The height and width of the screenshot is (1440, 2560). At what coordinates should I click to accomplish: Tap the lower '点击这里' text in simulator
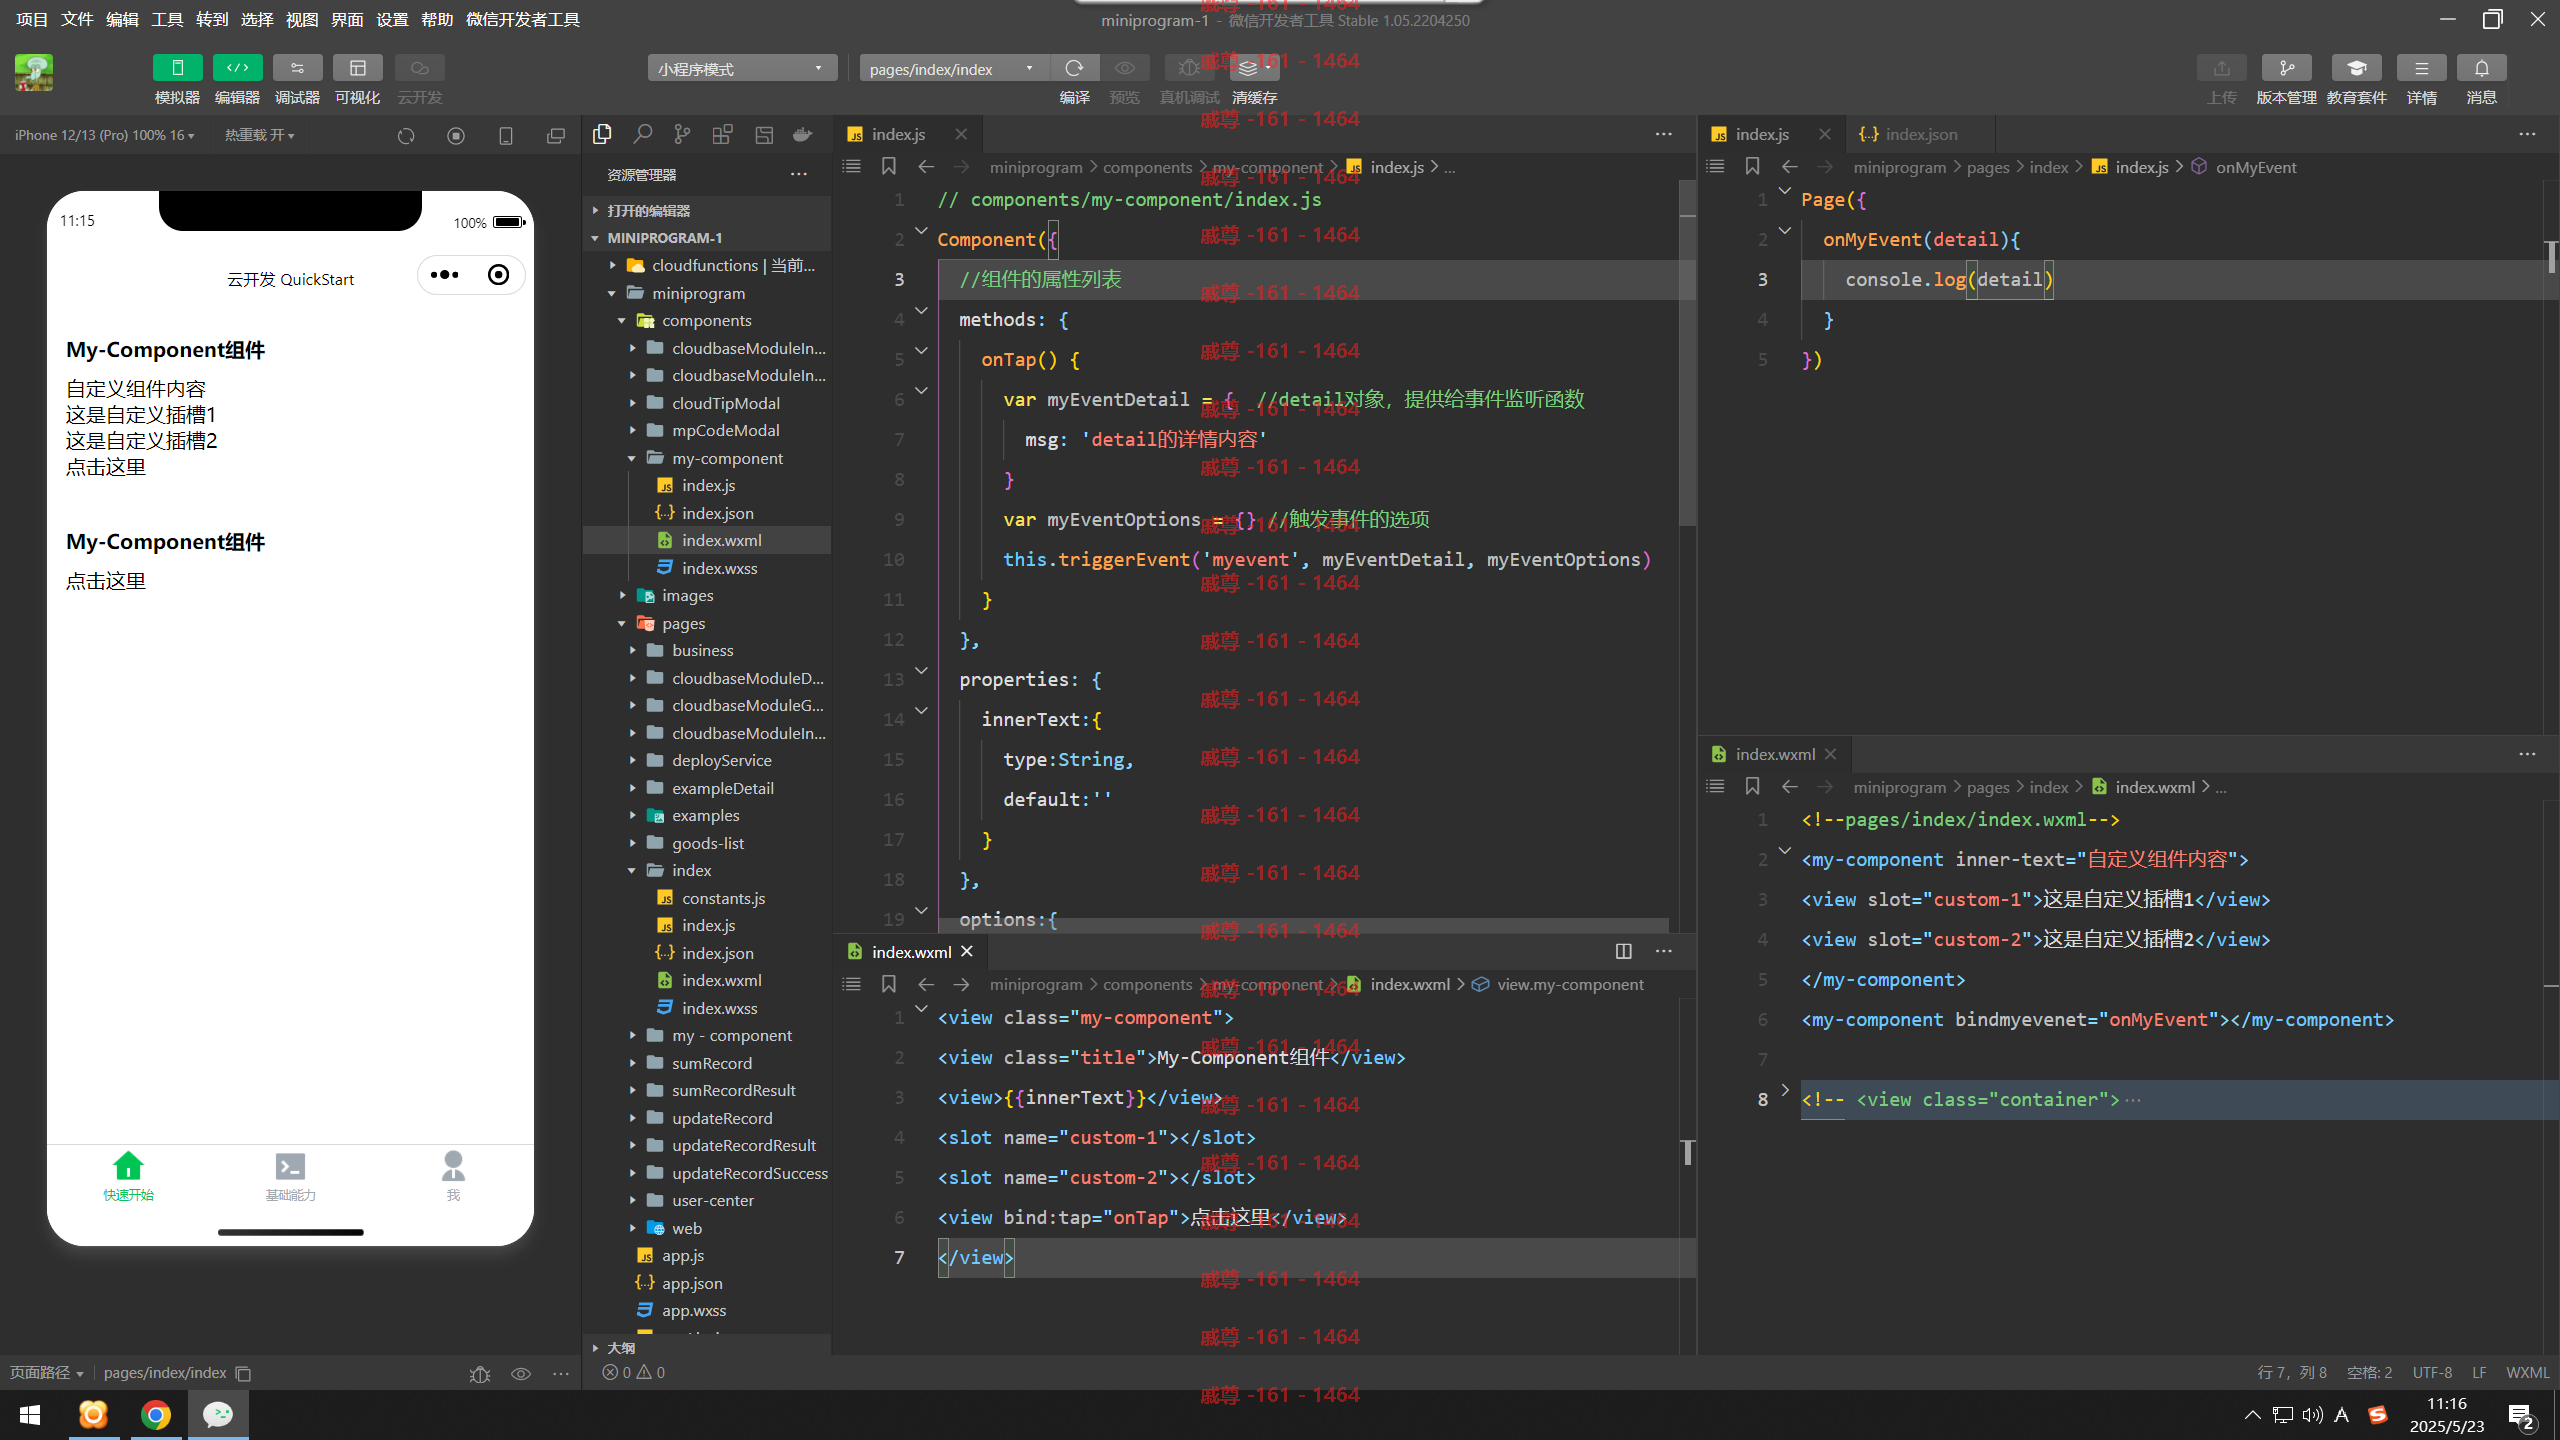pyautogui.click(x=106, y=581)
